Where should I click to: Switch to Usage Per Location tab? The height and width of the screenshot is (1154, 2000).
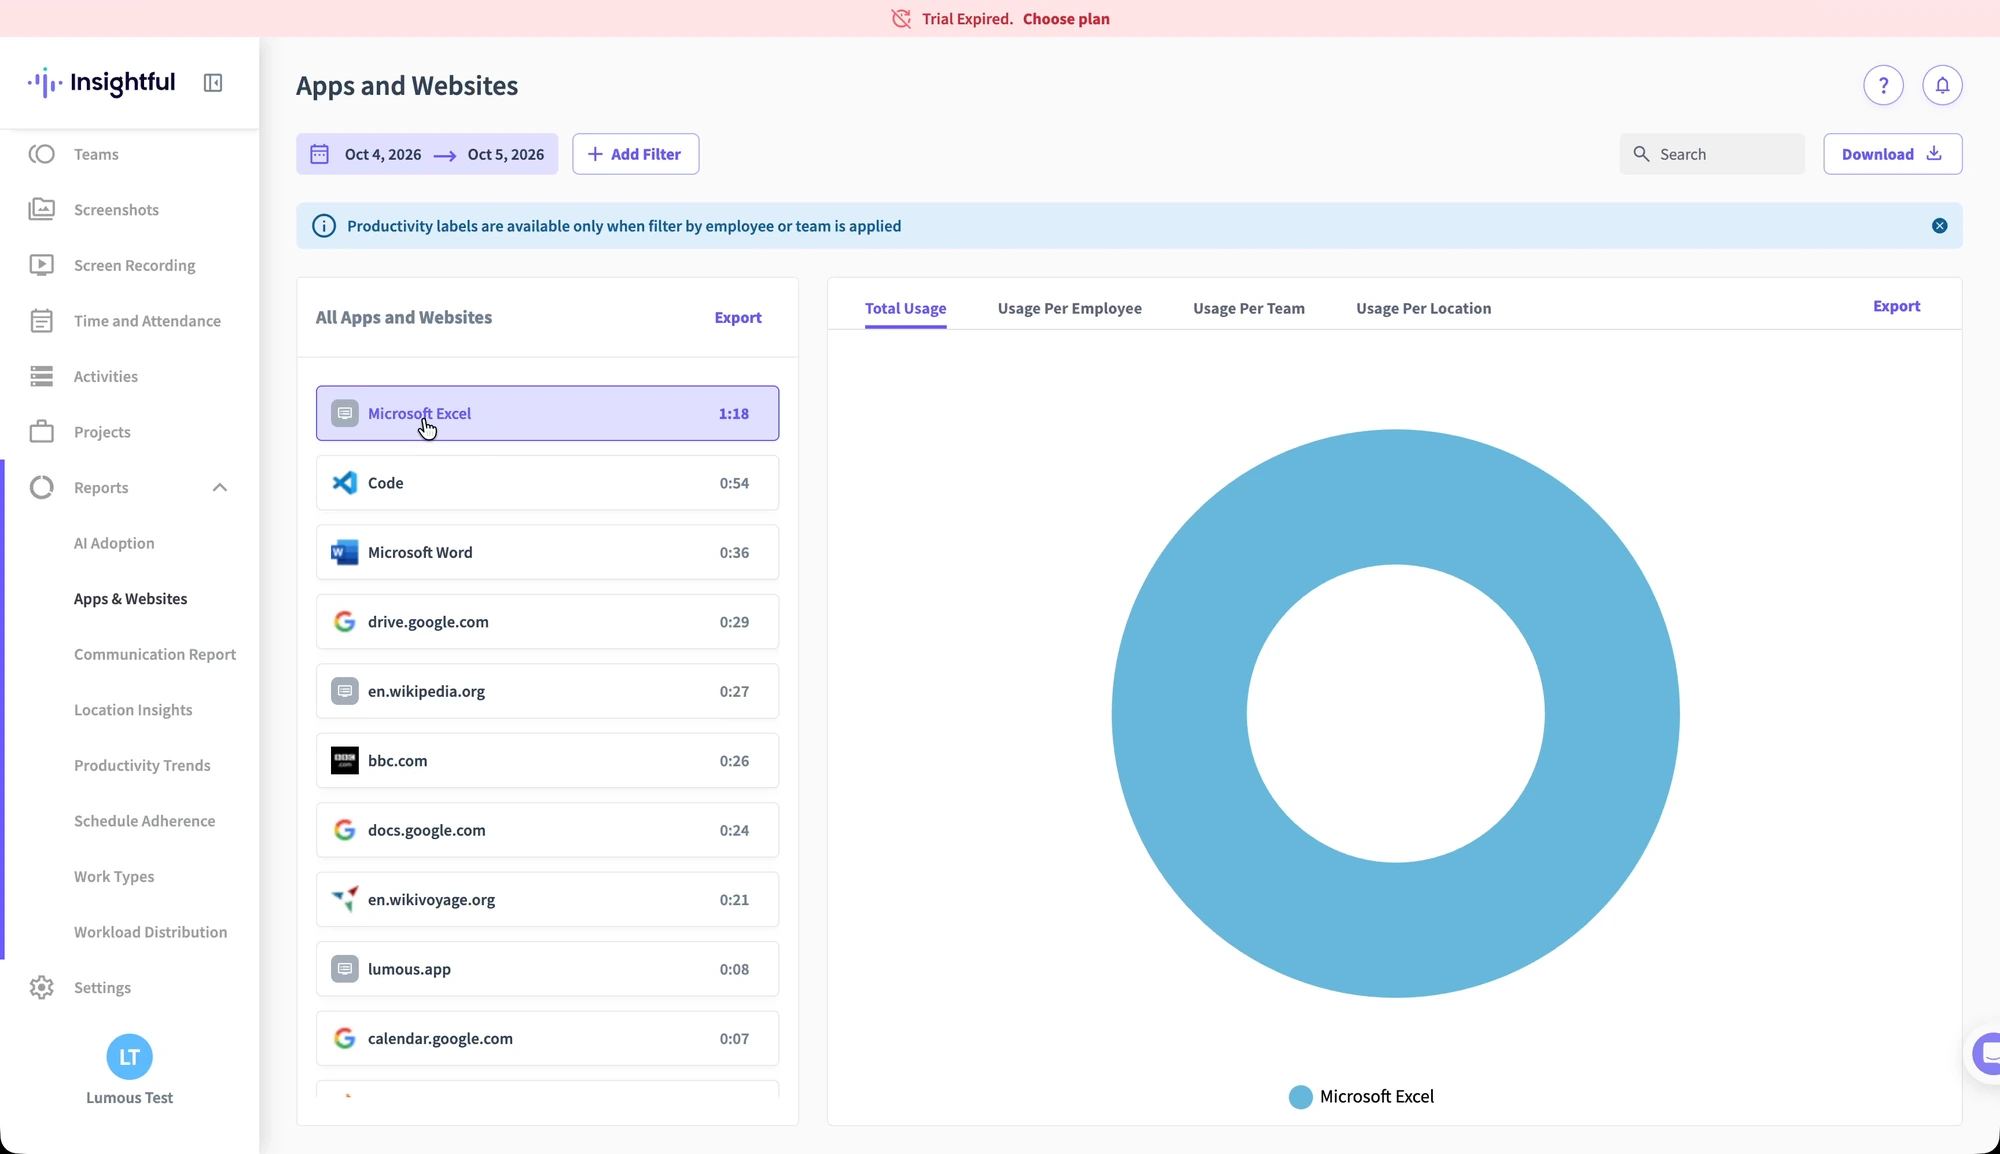click(1423, 308)
